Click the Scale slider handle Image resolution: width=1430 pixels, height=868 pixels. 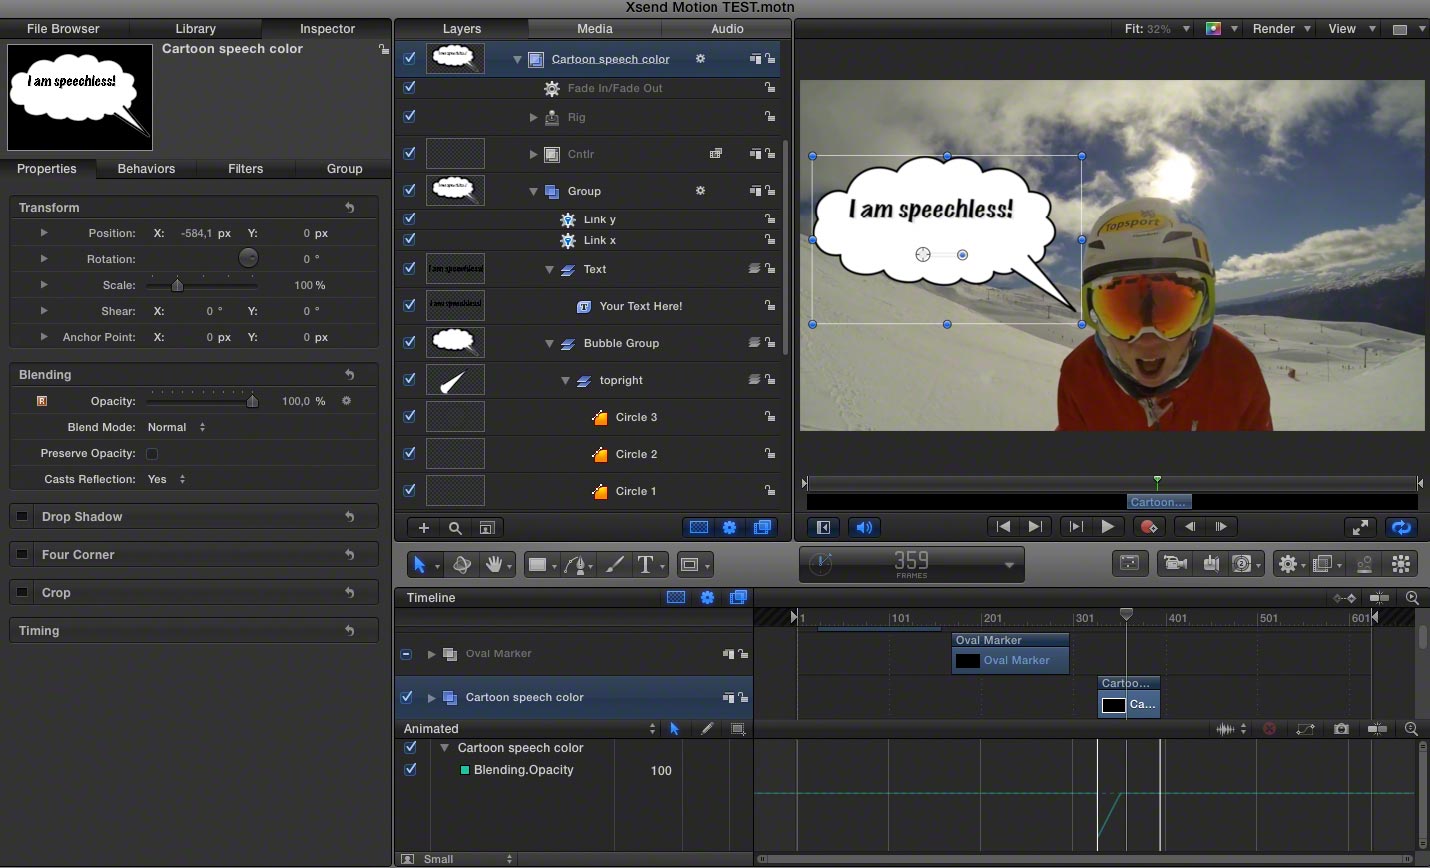tap(177, 285)
